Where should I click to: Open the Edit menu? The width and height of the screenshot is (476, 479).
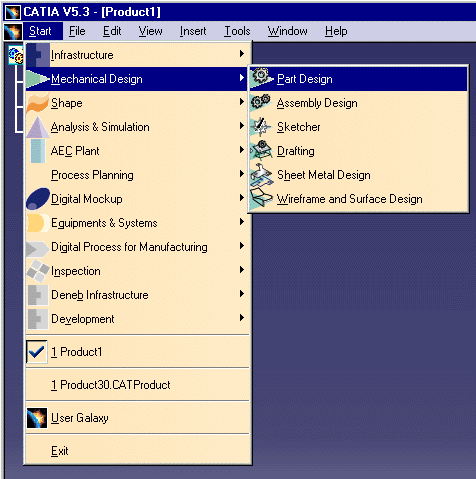pos(112,31)
